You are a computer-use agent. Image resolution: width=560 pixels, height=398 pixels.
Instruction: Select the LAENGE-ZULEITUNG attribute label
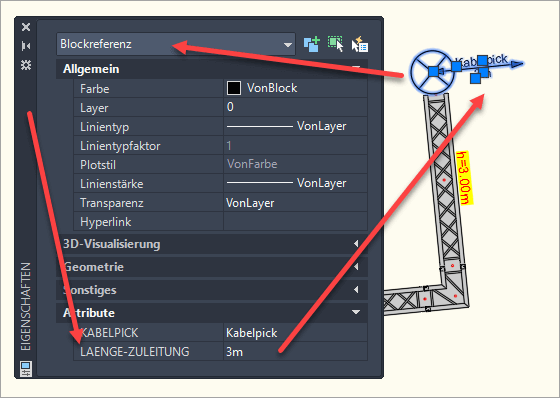[x=135, y=352]
